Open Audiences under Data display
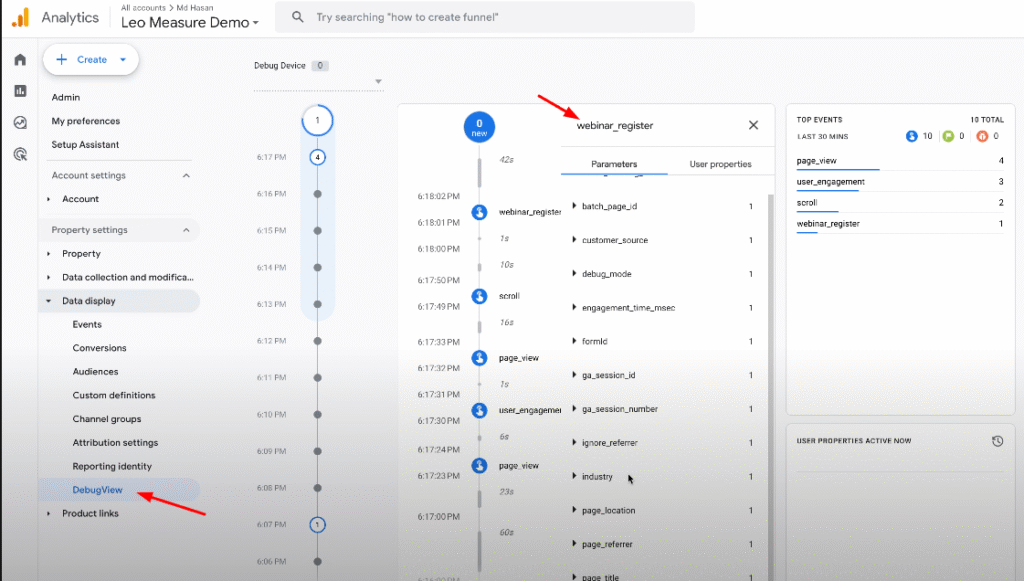This screenshot has height=581, width=1024. (x=95, y=371)
